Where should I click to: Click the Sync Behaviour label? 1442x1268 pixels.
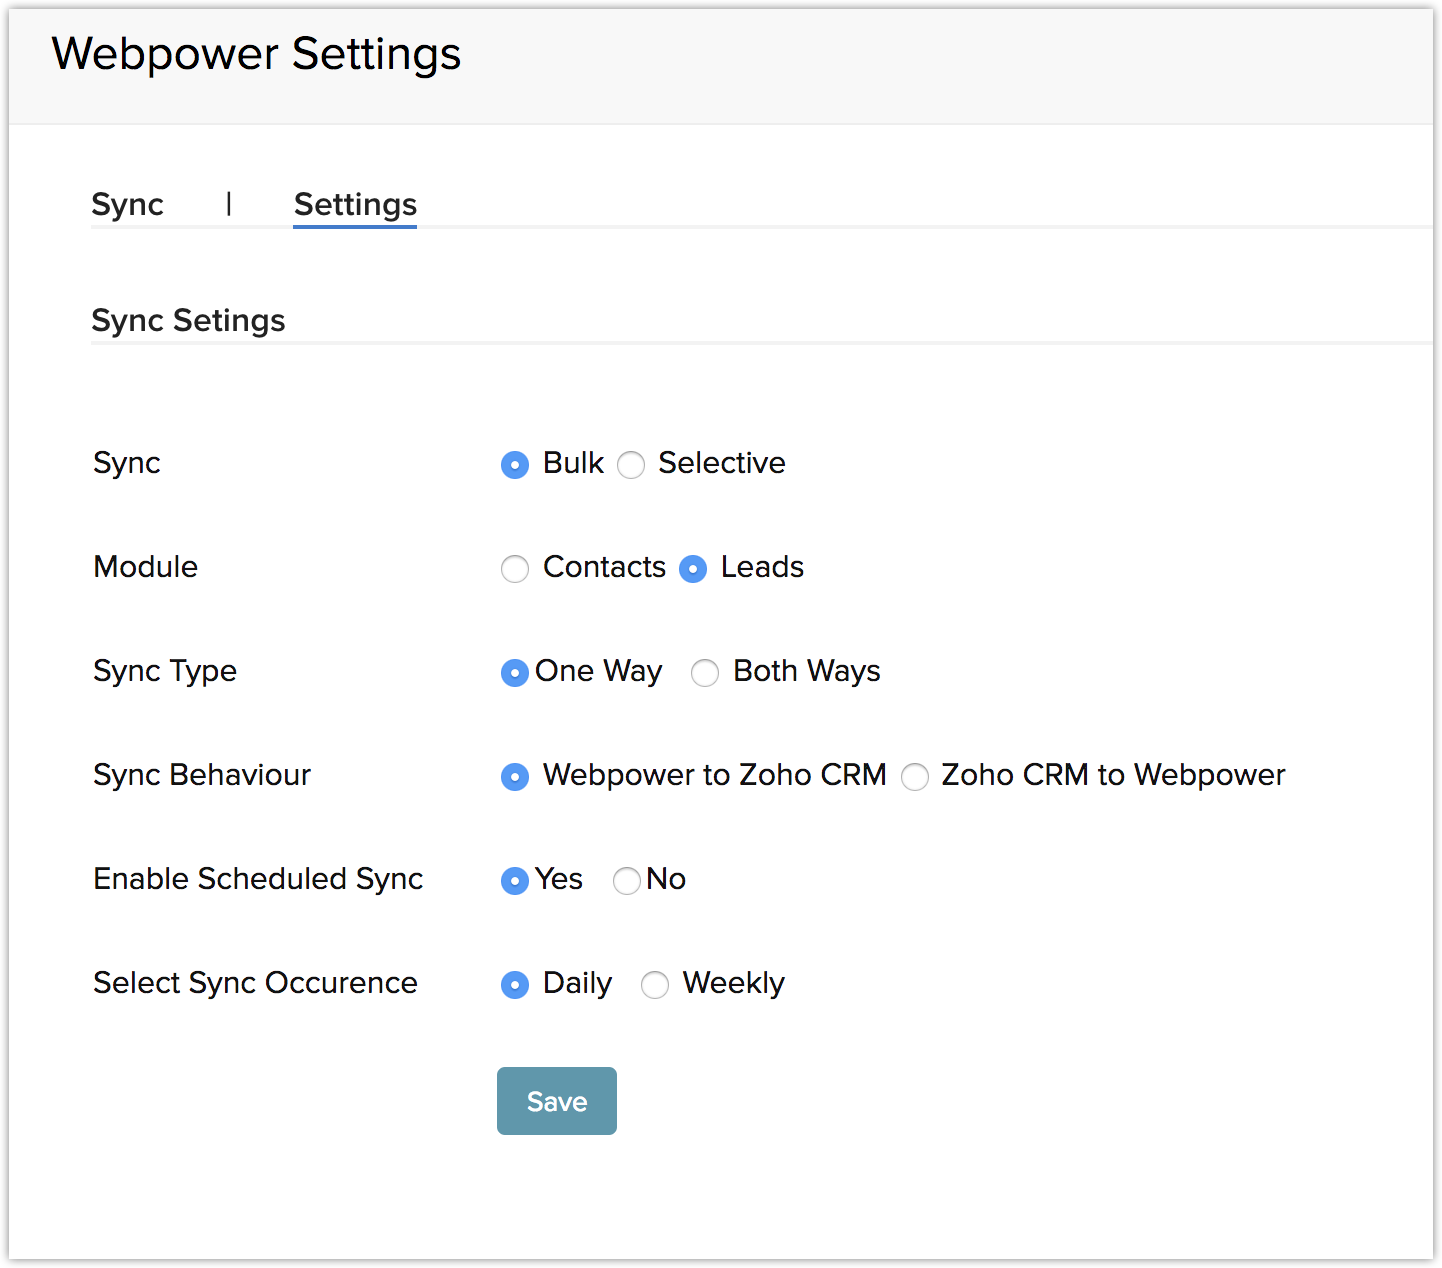(x=202, y=775)
